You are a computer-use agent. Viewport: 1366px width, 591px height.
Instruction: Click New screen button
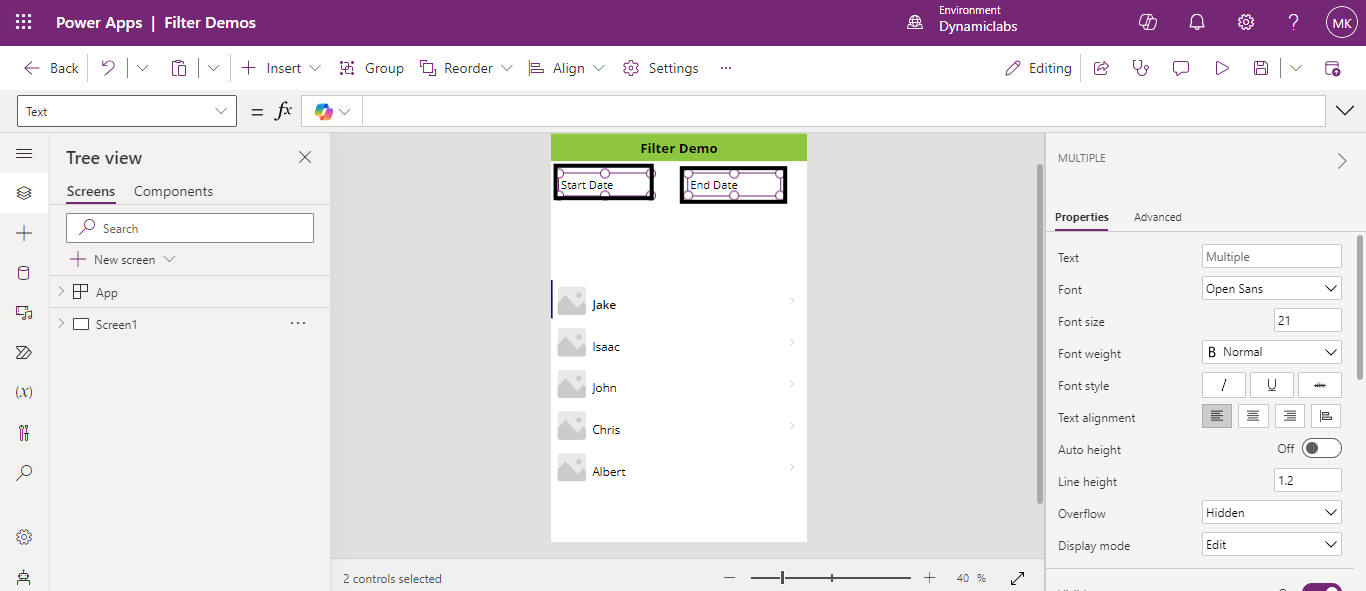113,259
